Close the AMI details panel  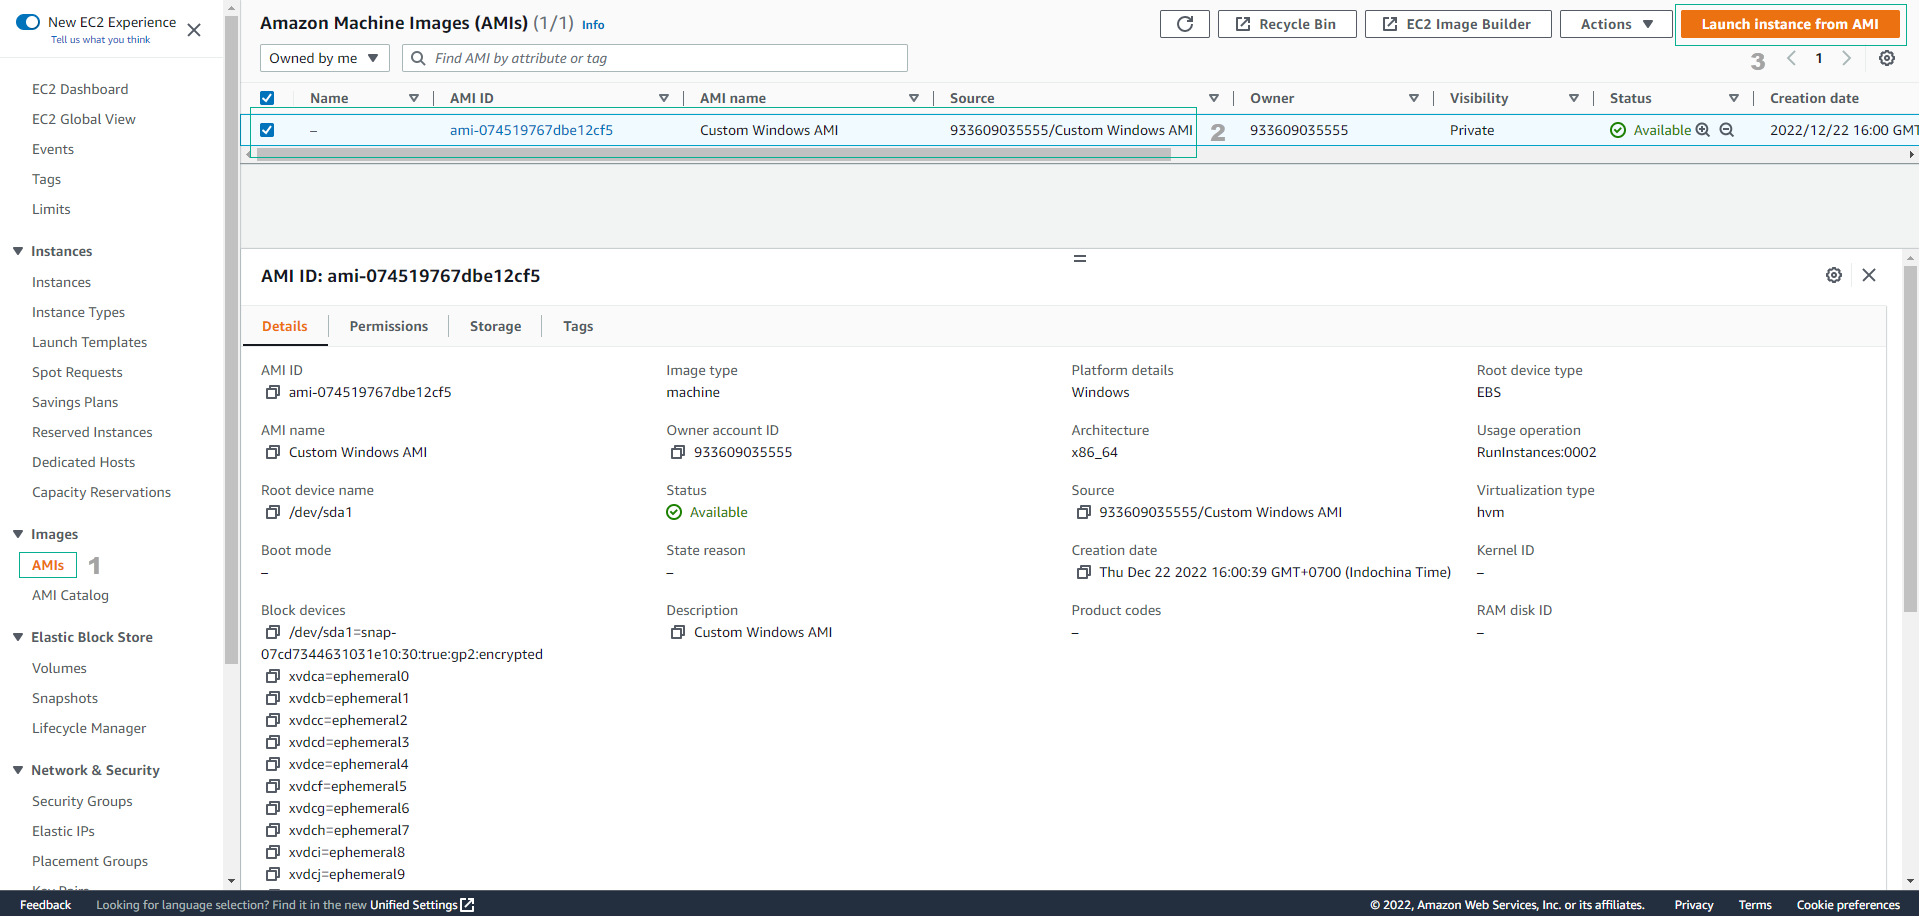click(x=1869, y=275)
